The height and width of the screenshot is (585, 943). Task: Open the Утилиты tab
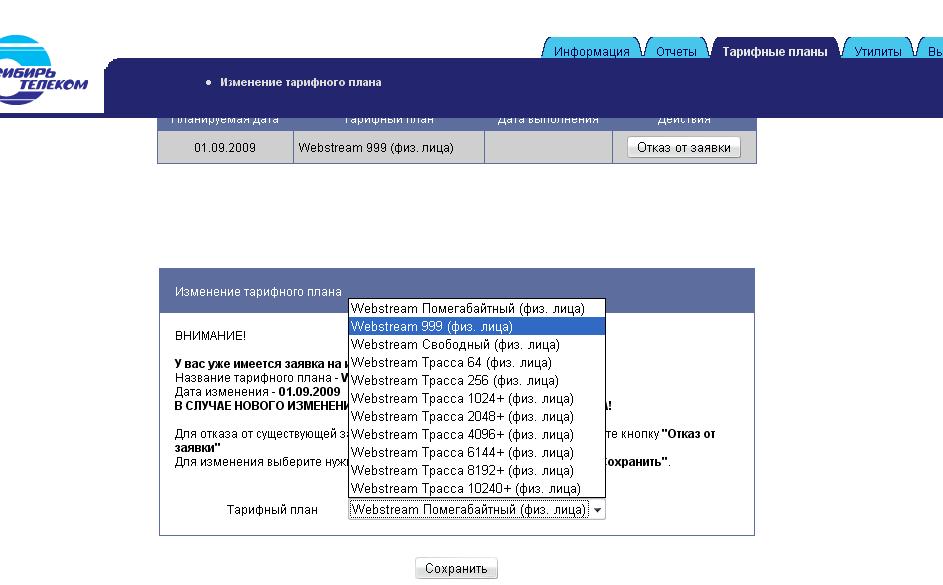click(877, 52)
